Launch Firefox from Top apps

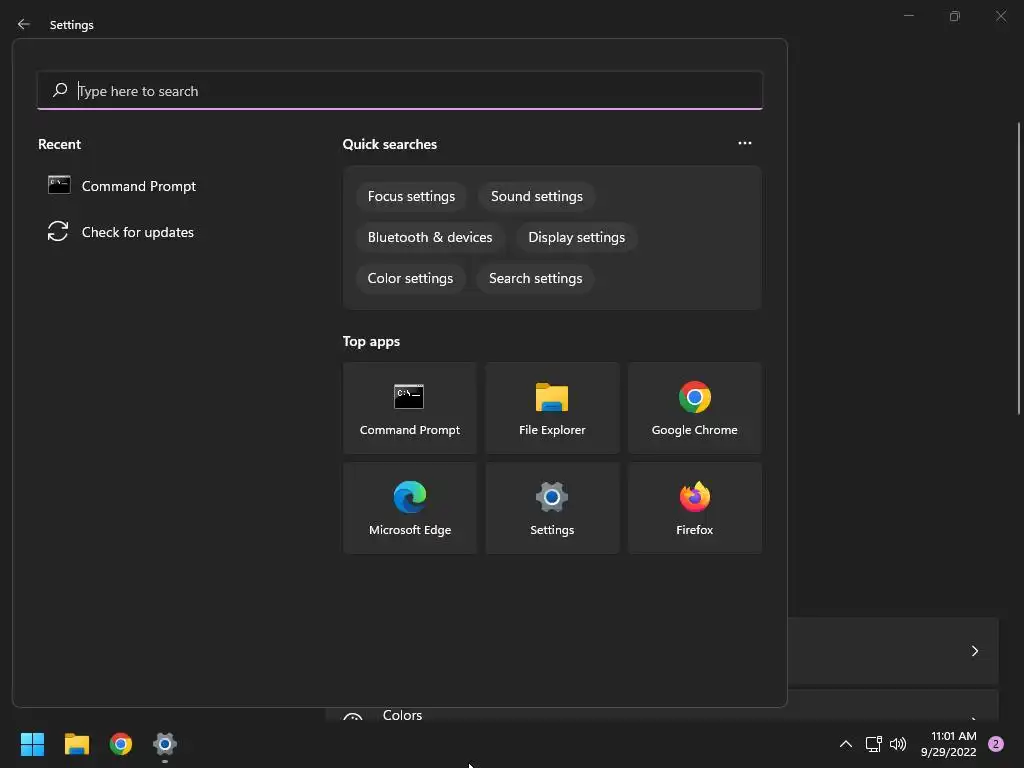click(694, 508)
